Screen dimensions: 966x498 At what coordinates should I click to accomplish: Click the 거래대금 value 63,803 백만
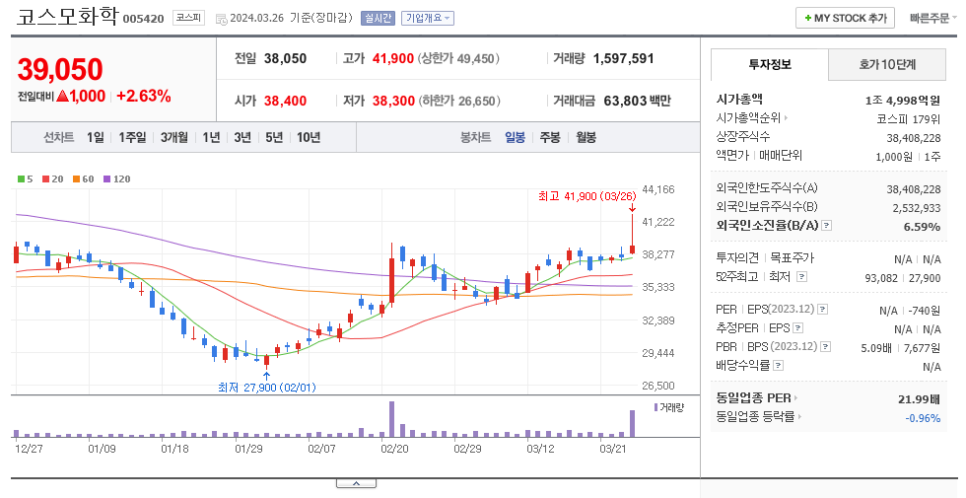pos(637,100)
